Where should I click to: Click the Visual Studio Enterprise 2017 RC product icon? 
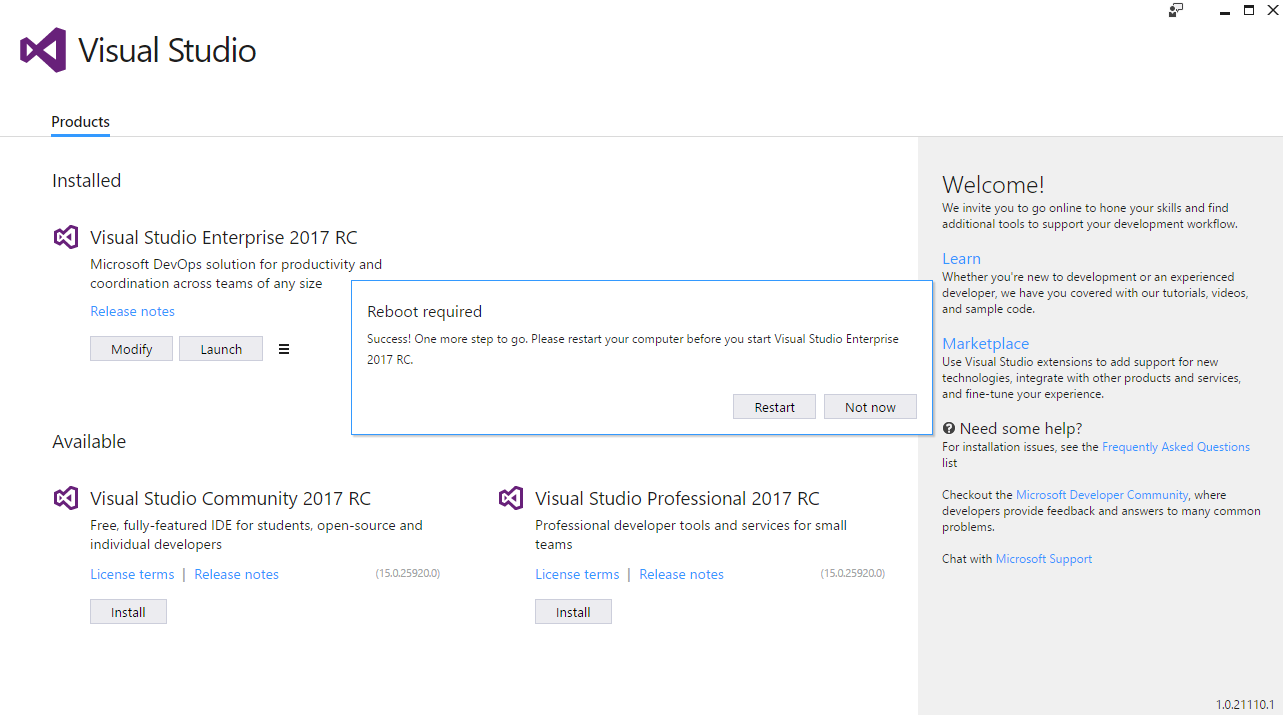click(65, 237)
